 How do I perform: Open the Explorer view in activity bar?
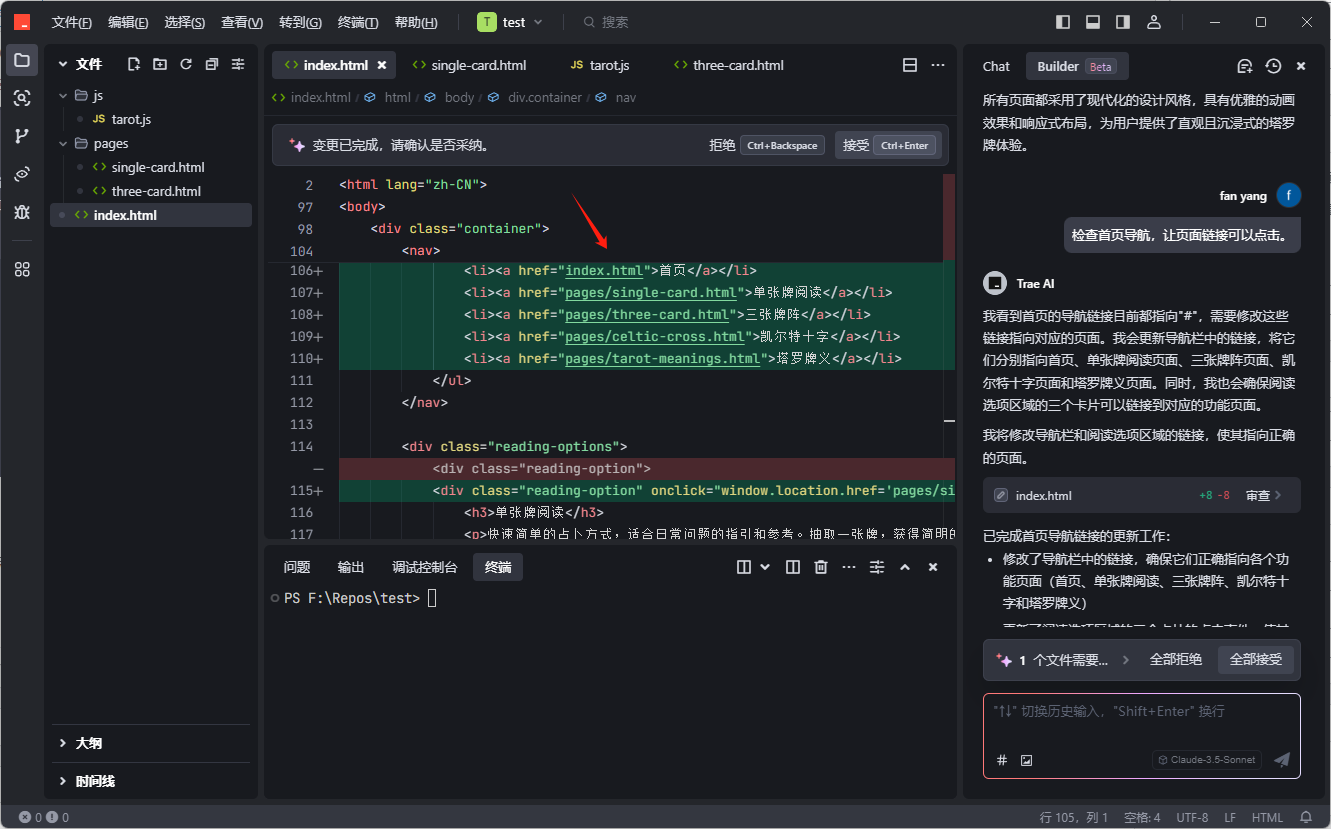coord(22,60)
